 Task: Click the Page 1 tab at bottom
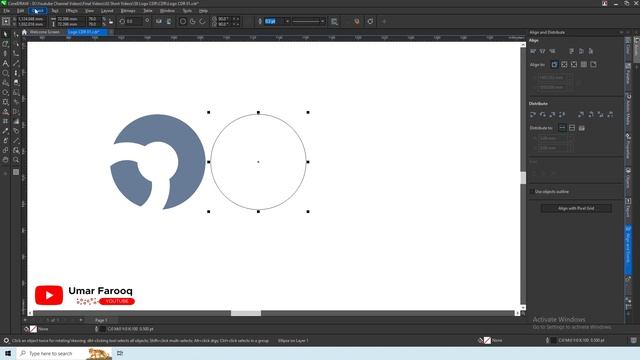point(101,320)
